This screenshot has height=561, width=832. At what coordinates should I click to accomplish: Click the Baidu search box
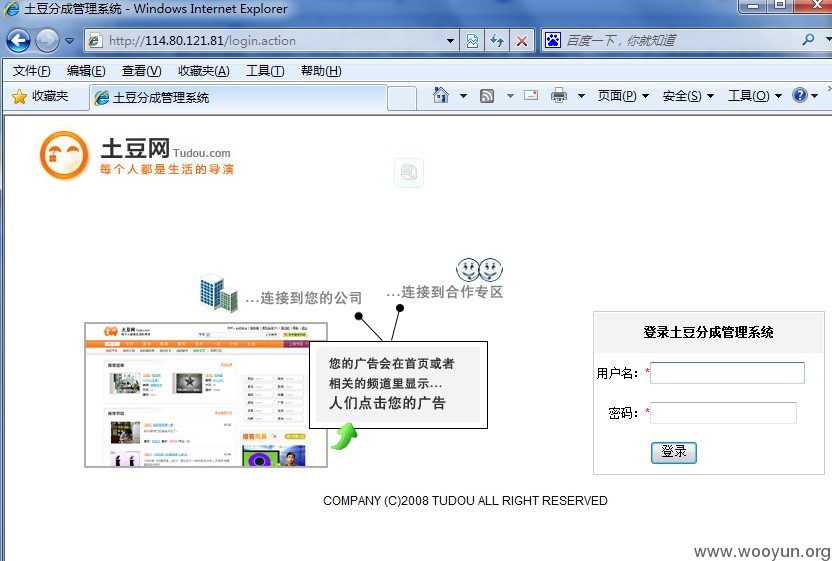(679, 40)
